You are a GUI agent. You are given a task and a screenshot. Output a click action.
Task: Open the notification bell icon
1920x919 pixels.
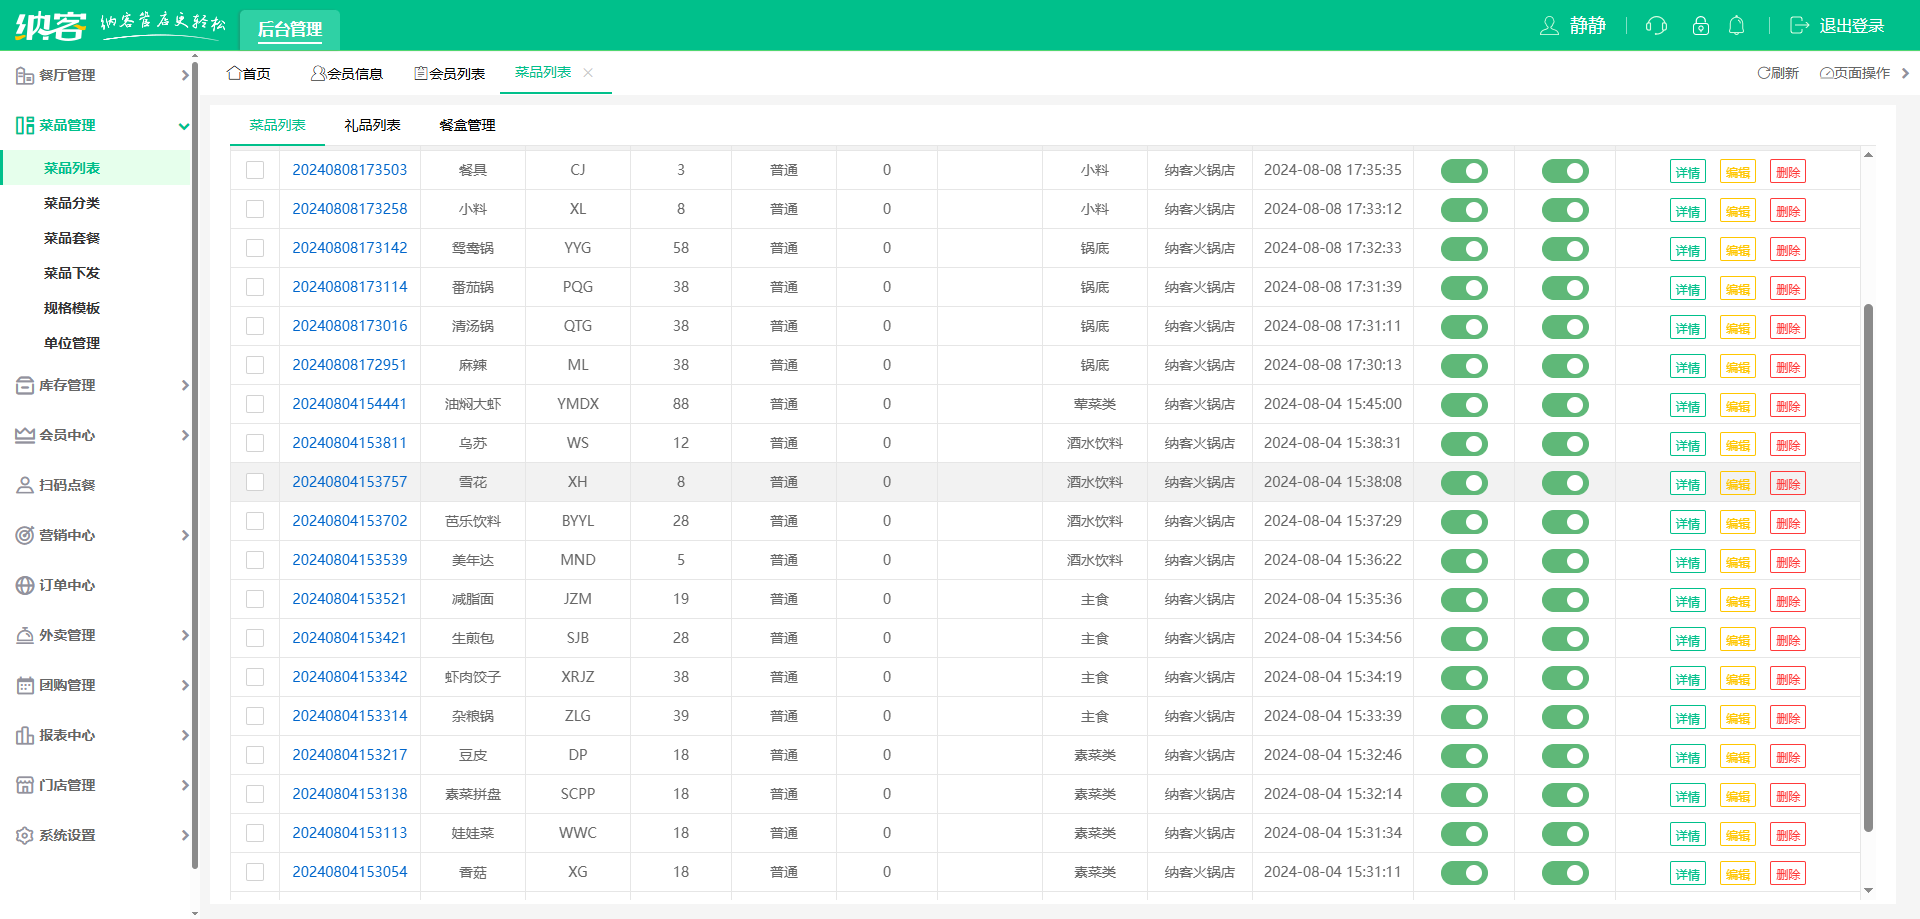pos(1737,26)
